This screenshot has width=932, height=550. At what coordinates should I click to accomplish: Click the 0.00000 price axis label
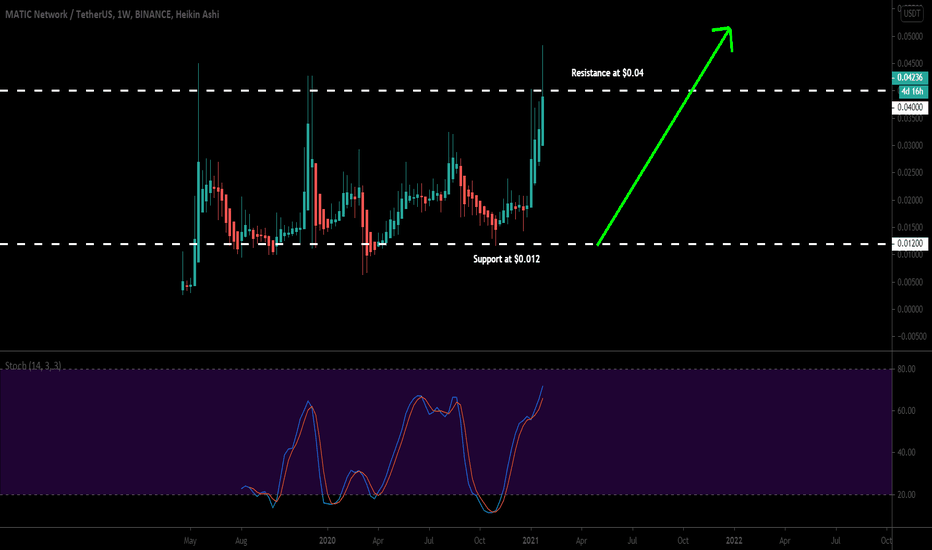(910, 309)
